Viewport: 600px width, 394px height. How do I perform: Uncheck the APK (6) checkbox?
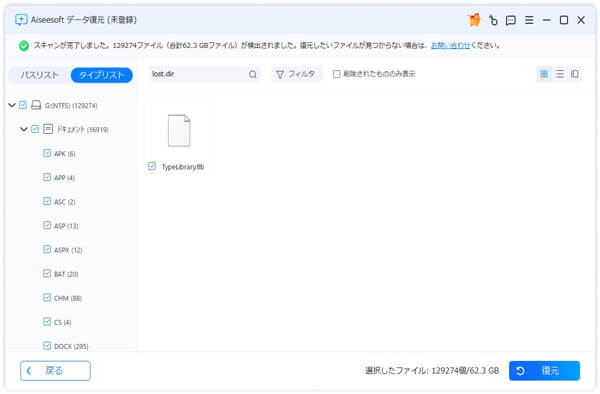click(47, 153)
